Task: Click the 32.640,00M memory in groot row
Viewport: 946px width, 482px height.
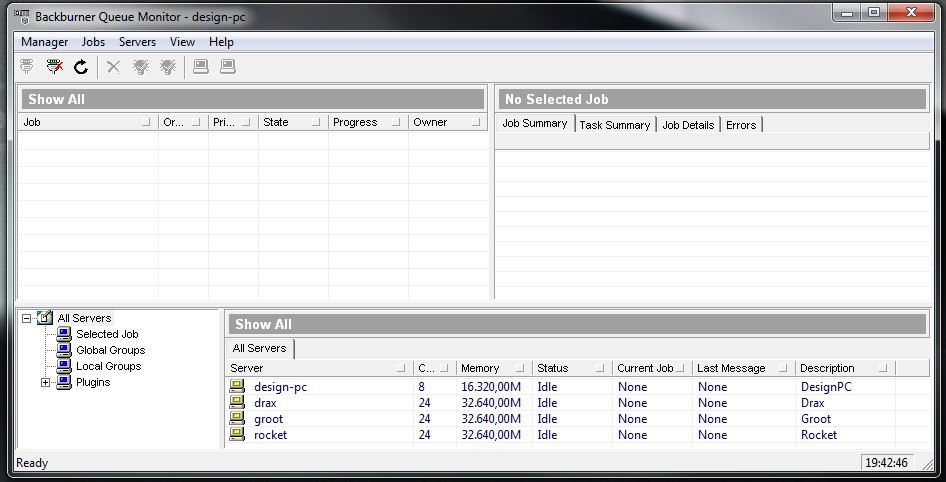Action: pos(491,419)
